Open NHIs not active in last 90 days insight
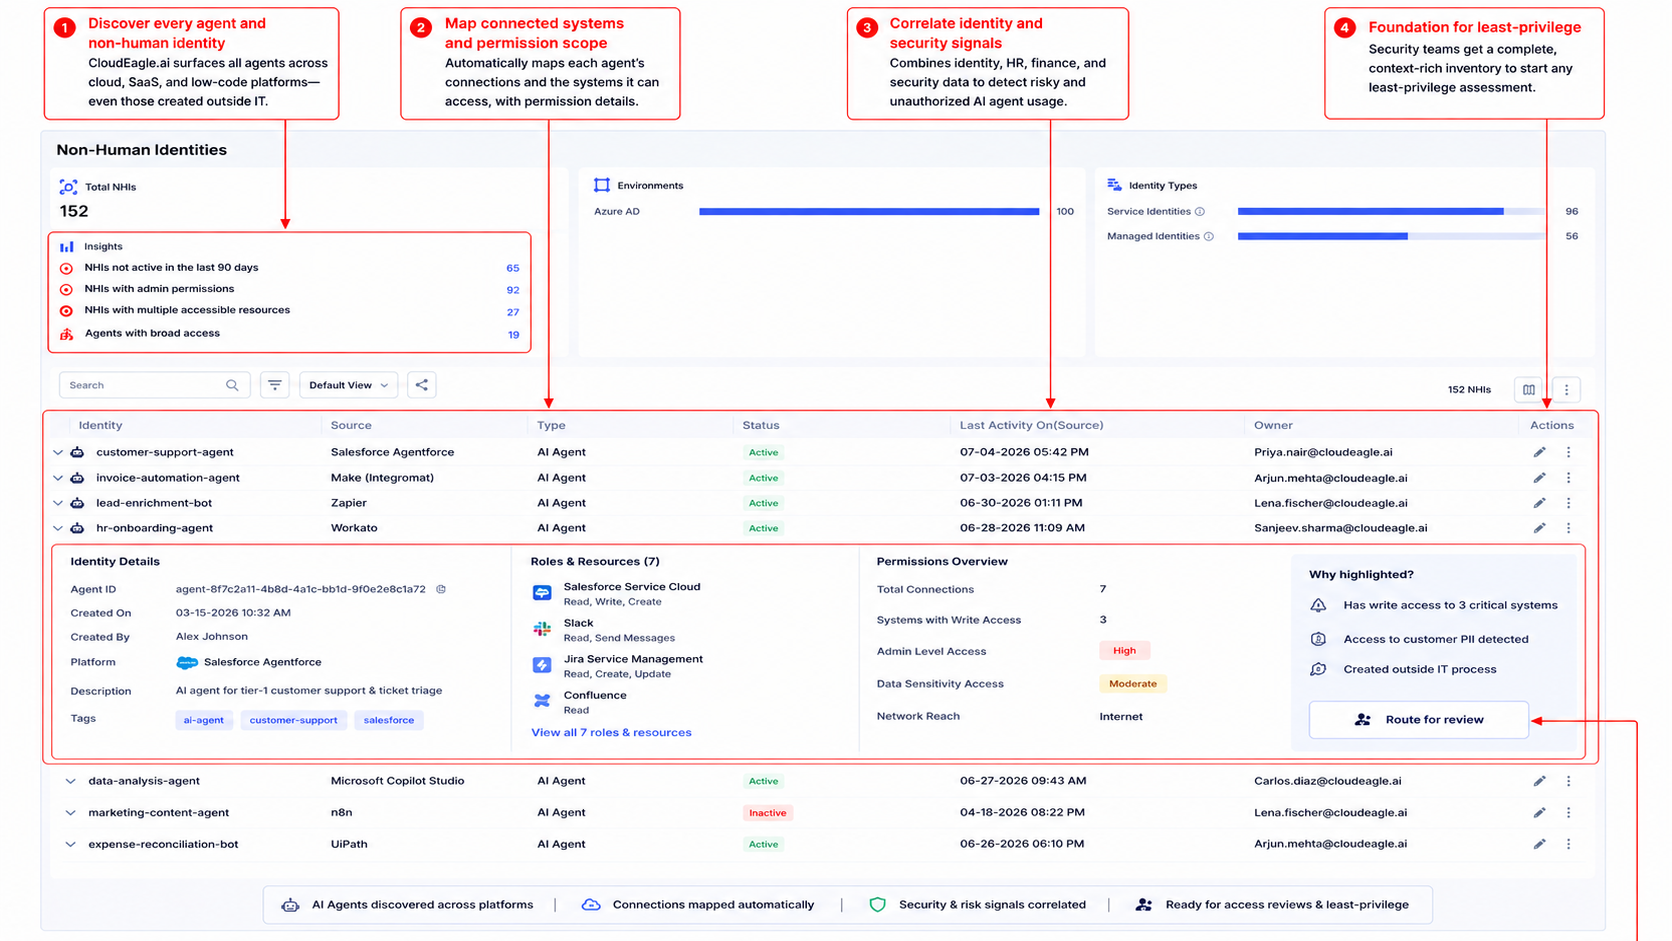 289,268
